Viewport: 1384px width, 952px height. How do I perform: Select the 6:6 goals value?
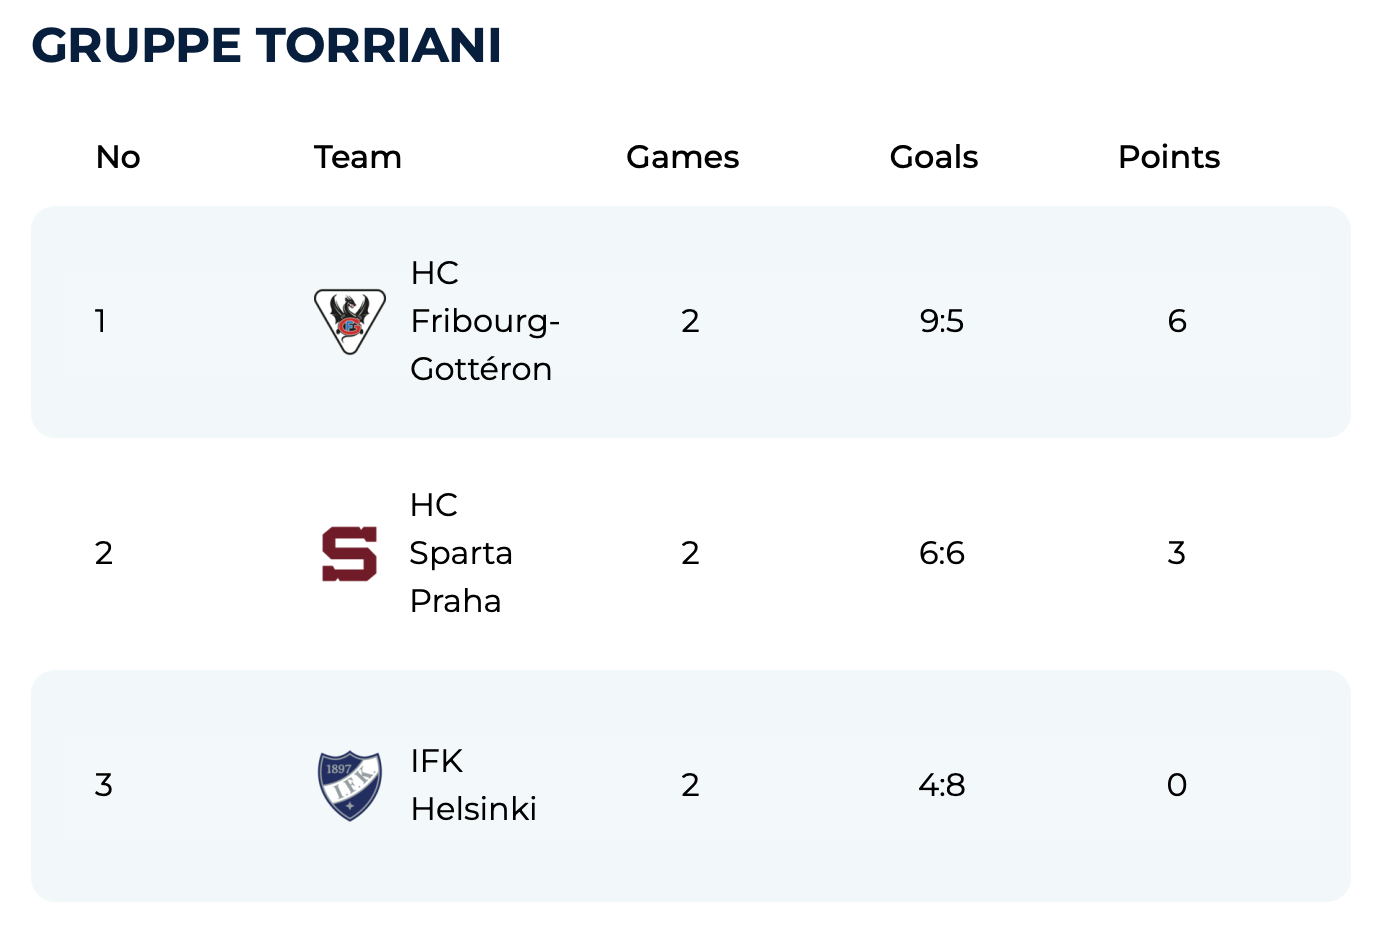(x=942, y=553)
